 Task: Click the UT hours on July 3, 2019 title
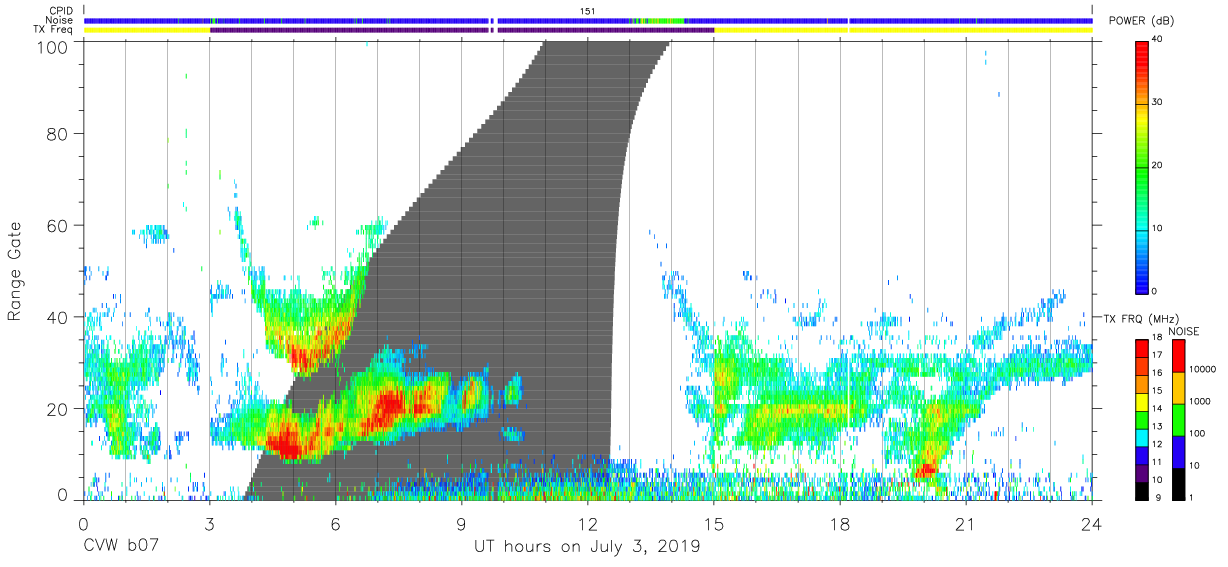click(587, 547)
